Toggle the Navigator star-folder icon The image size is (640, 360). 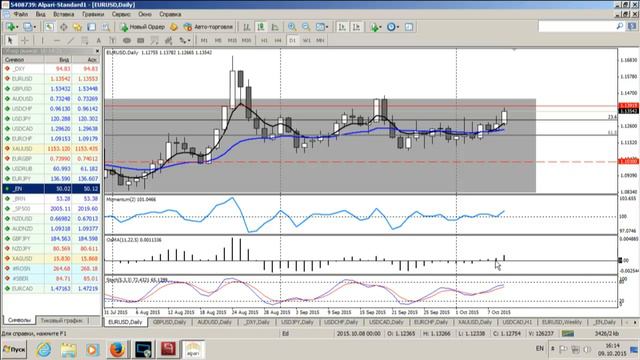pos(77,27)
